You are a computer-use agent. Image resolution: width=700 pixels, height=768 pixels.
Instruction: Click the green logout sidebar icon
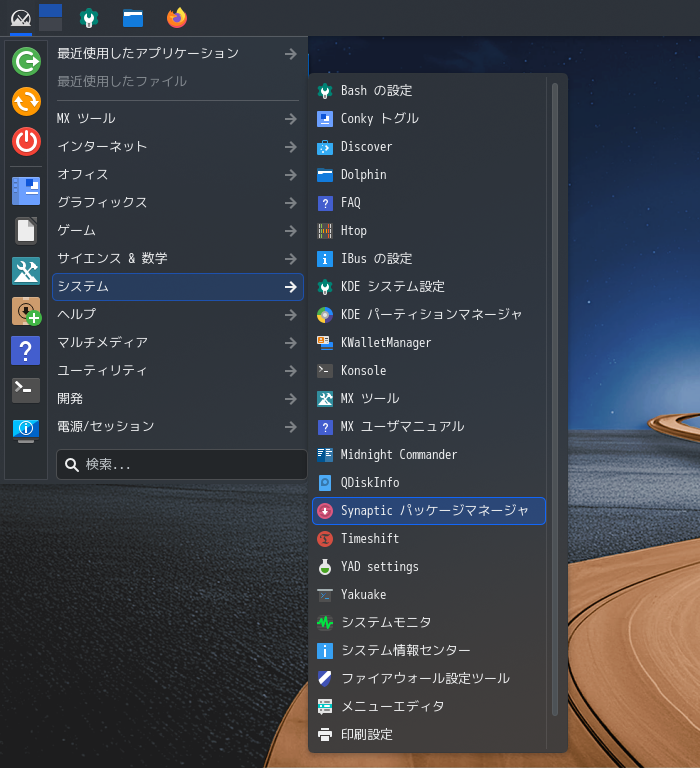click(26, 61)
